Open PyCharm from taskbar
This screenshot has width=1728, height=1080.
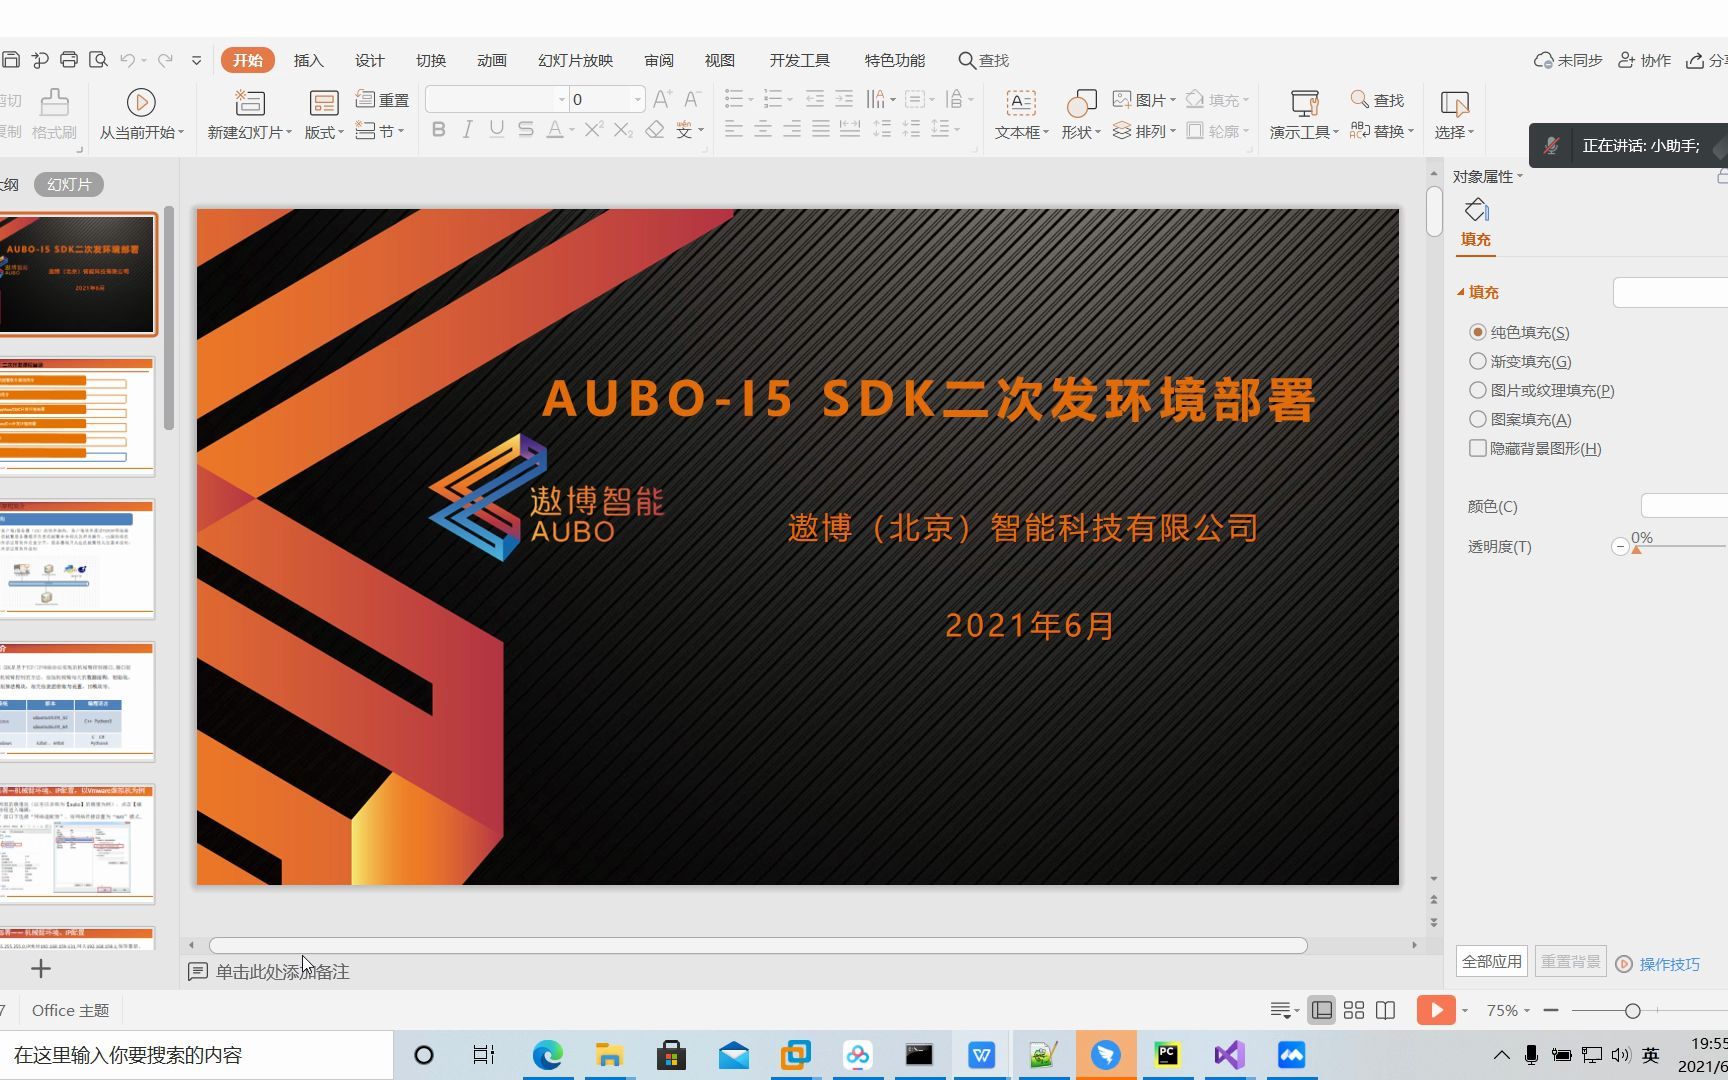click(x=1167, y=1055)
